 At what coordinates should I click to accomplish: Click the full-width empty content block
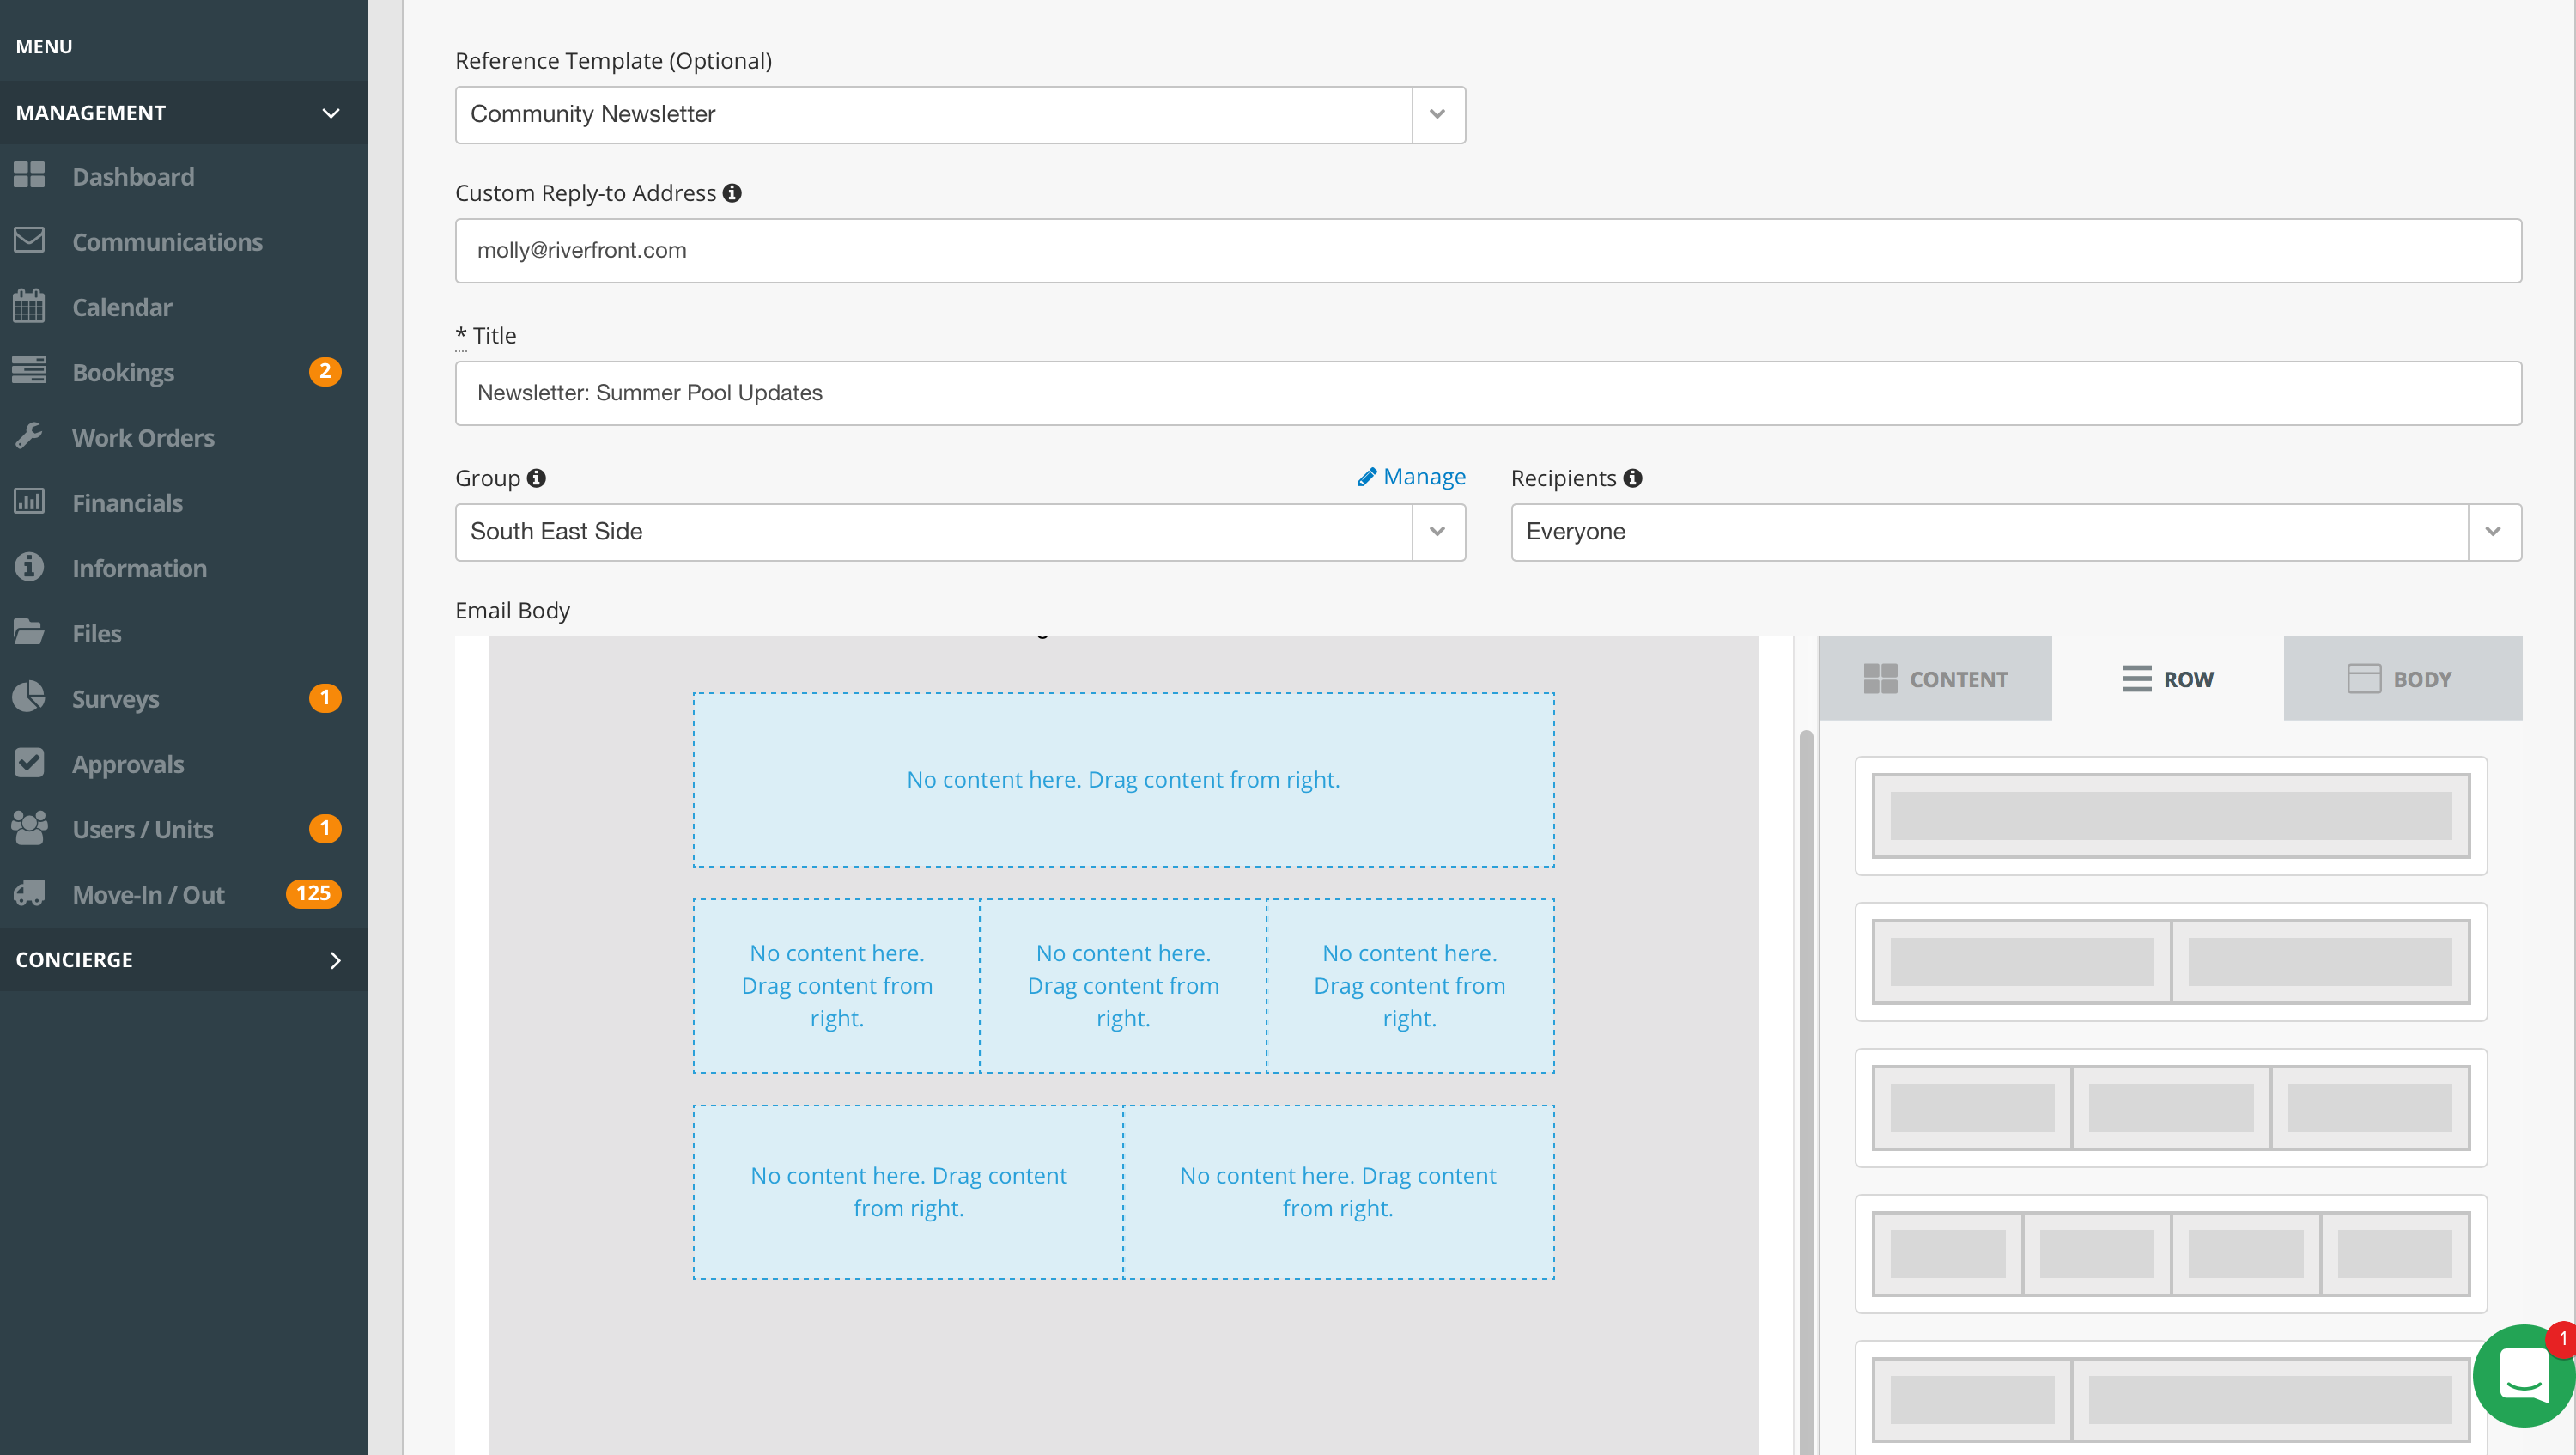[1123, 779]
